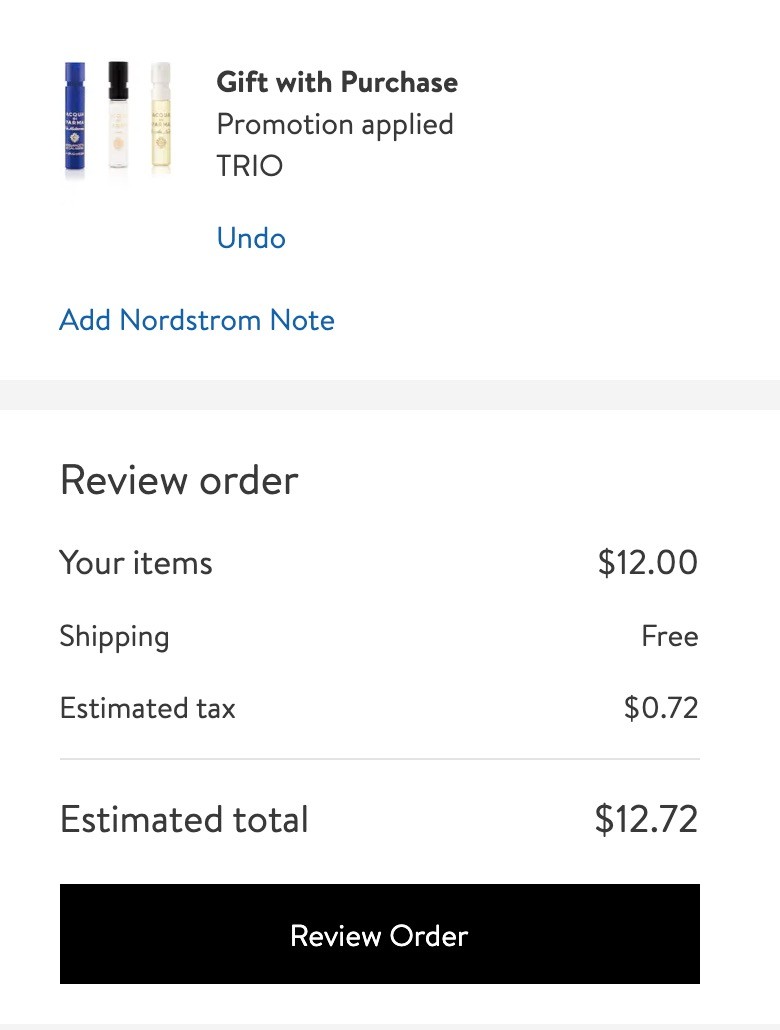Click the Promotion applied text
This screenshot has width=780, height=1030.
click(335, 125)
